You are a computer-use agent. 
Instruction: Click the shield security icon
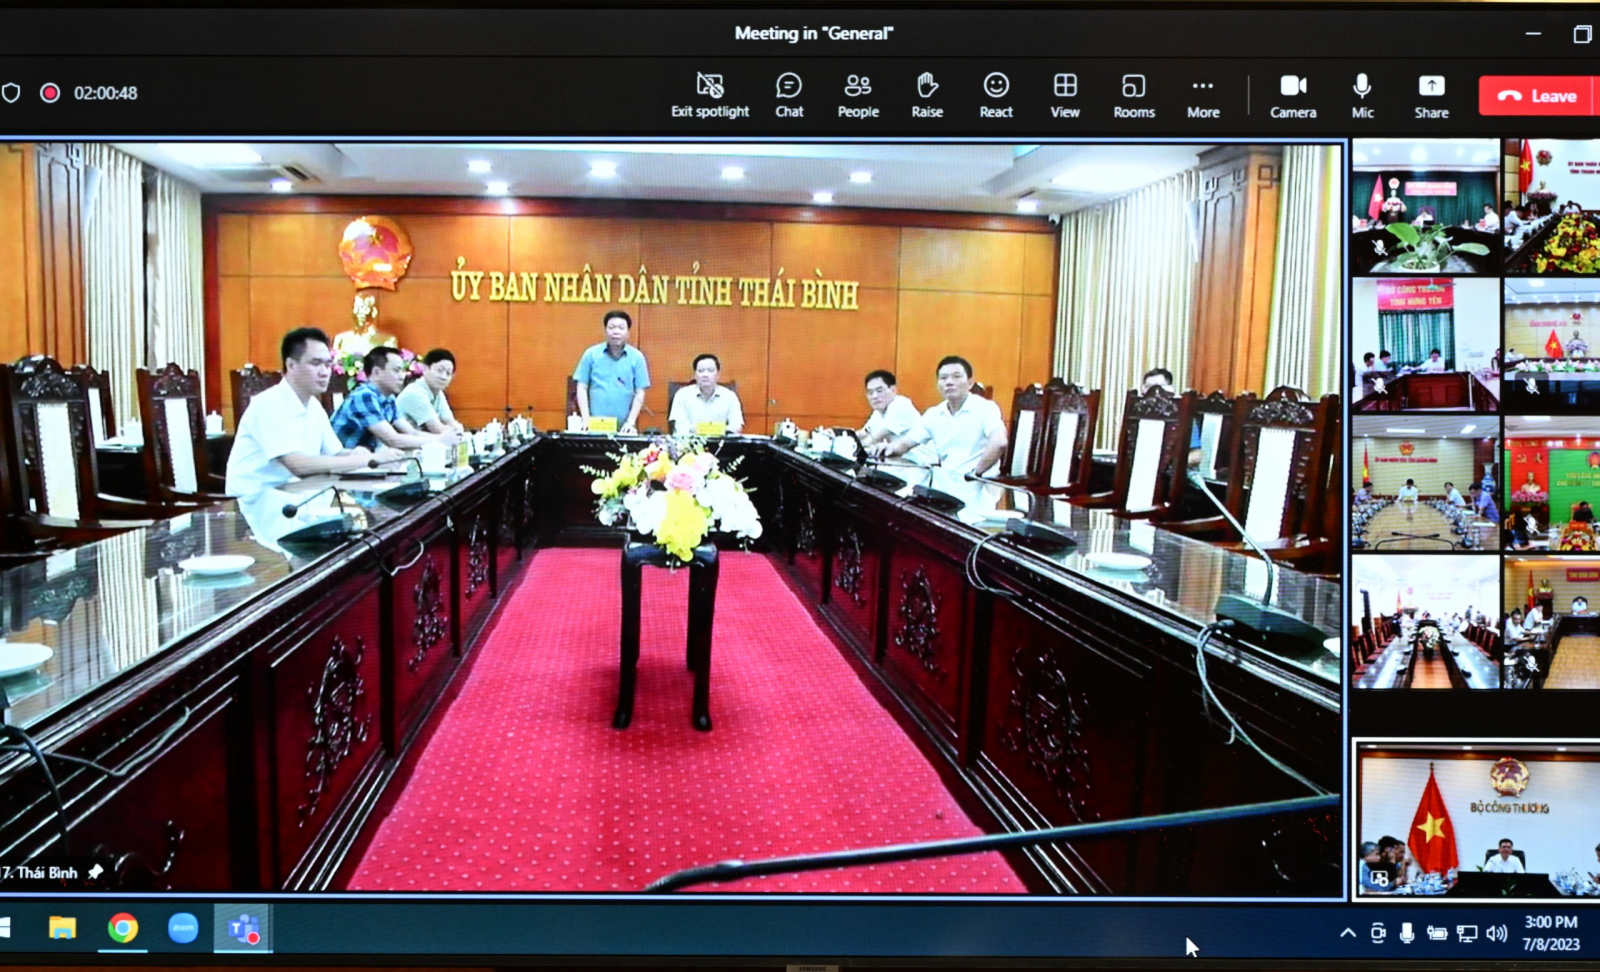pos(11,93)
